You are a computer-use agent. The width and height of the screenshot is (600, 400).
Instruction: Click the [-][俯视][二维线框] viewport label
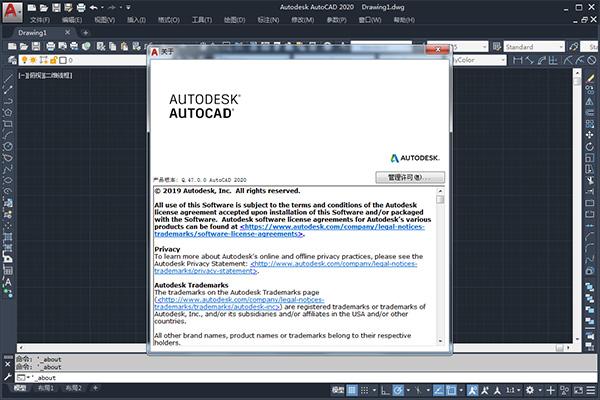pyautogui.click(x=45, y=75)
